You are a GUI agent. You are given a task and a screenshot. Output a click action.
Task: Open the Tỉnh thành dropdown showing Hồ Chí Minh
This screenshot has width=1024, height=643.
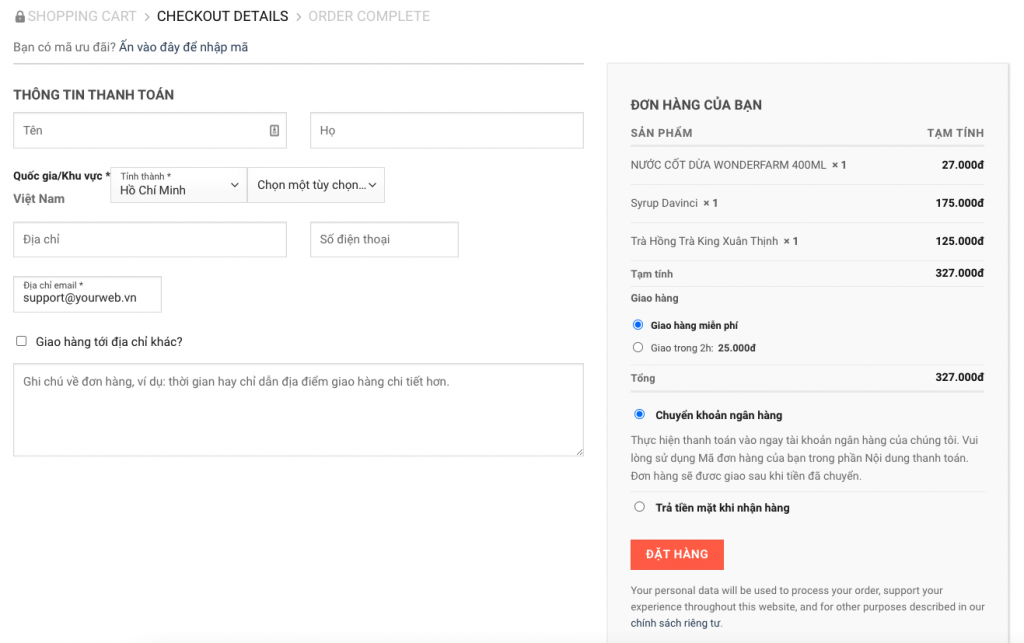(178, 185)
